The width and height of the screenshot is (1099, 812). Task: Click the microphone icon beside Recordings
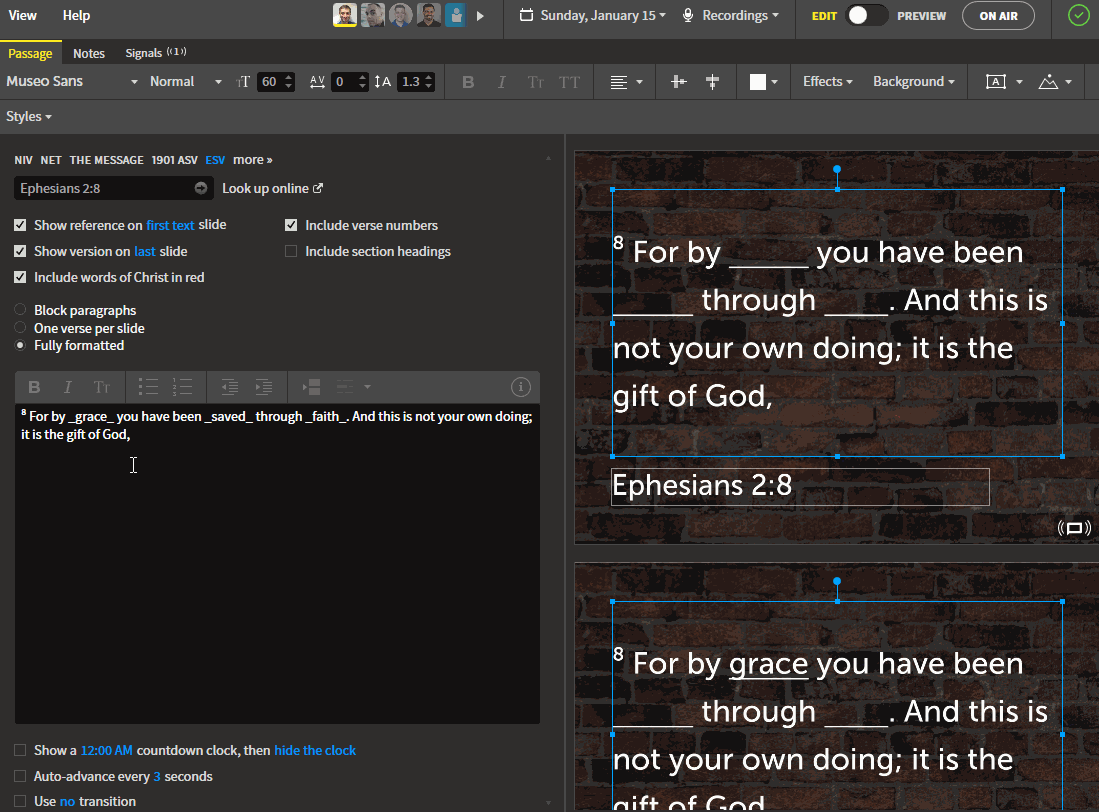pos(688,15)
